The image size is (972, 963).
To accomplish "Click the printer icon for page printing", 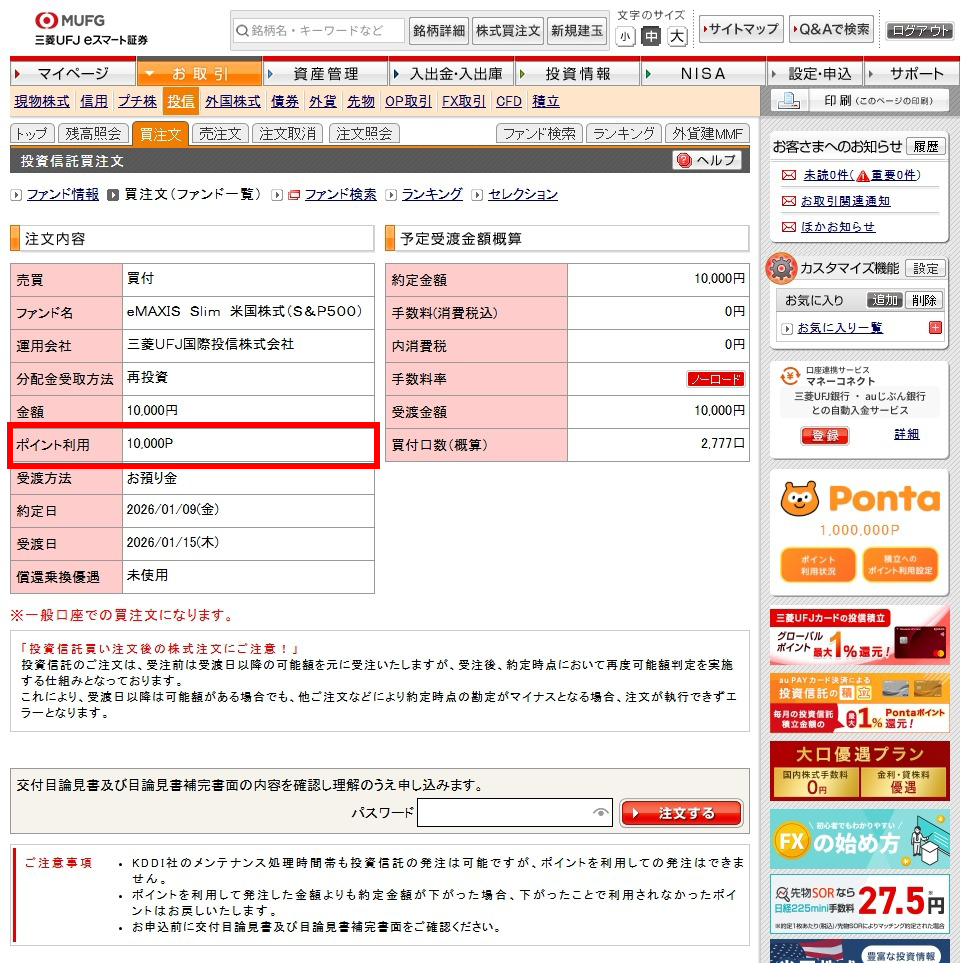I will point(789,101).
